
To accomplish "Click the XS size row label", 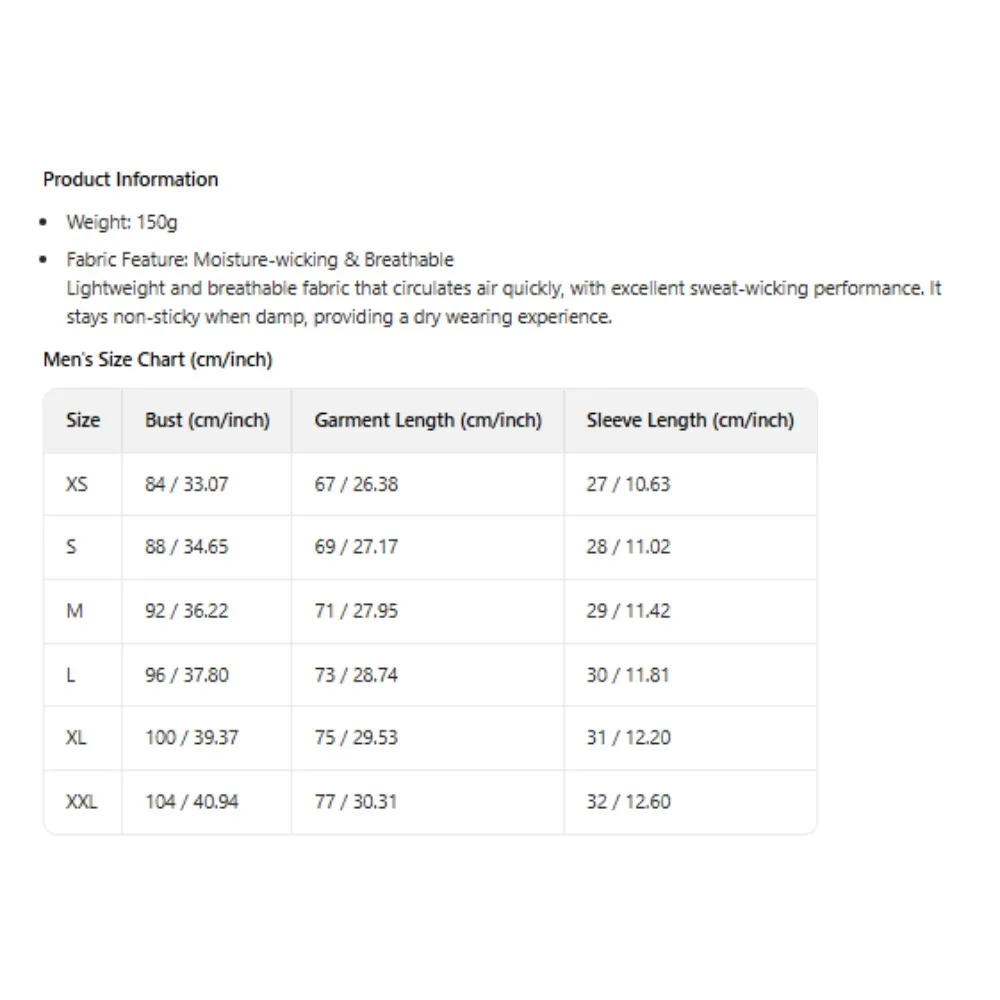I will [x=77, y=484].
